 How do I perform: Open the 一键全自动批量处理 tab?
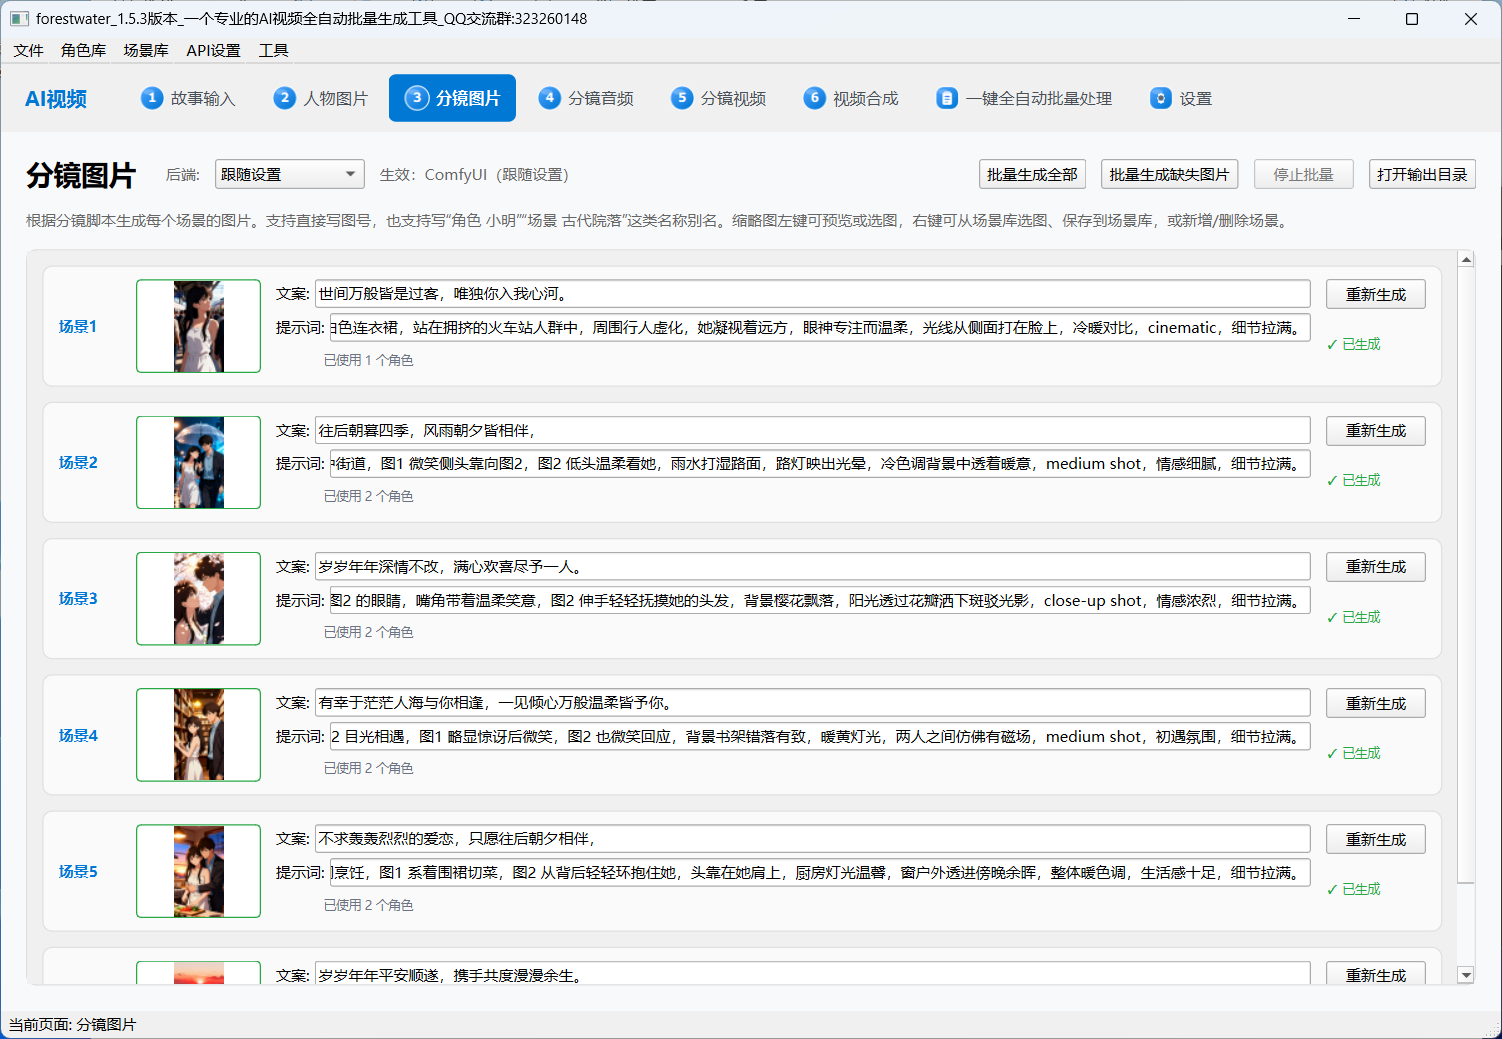[x=1025, y=98]
